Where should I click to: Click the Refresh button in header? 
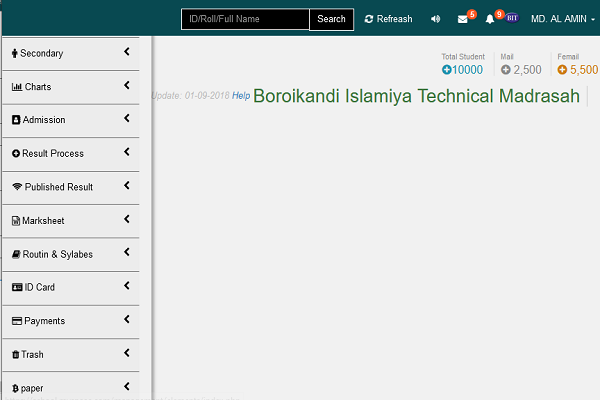(x=388, y=19)
